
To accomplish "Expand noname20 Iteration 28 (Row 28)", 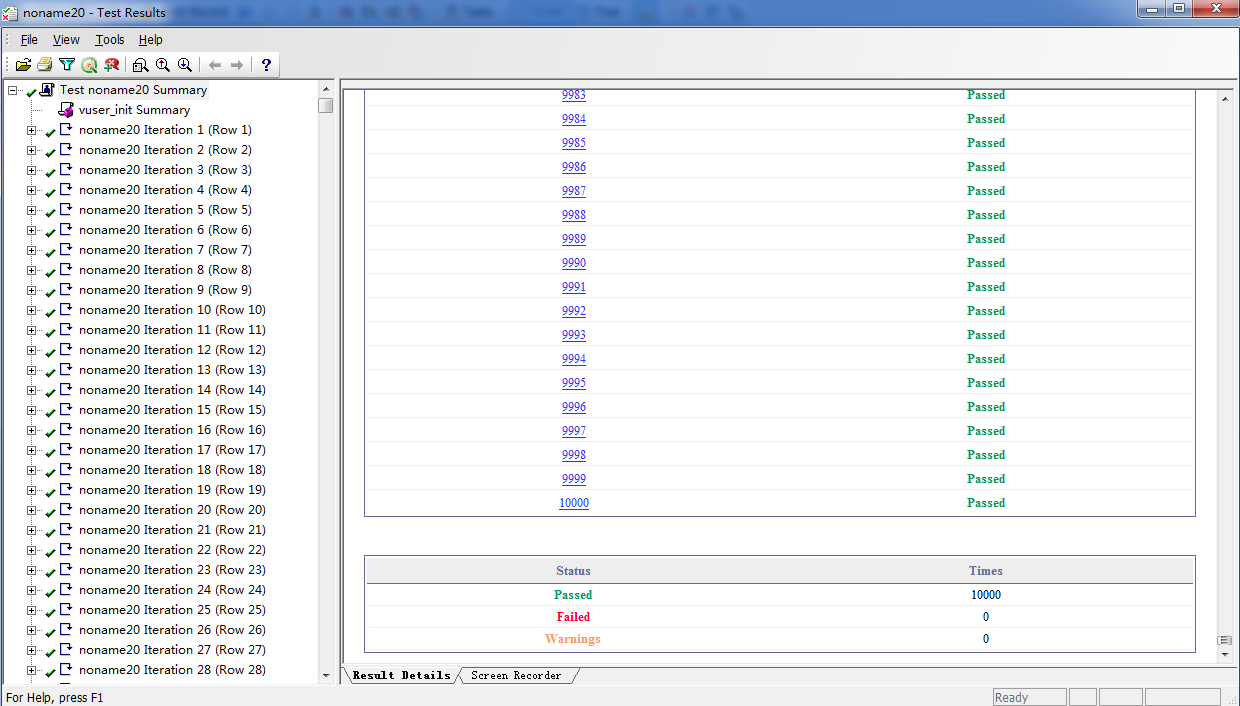I will click(32, 670).
